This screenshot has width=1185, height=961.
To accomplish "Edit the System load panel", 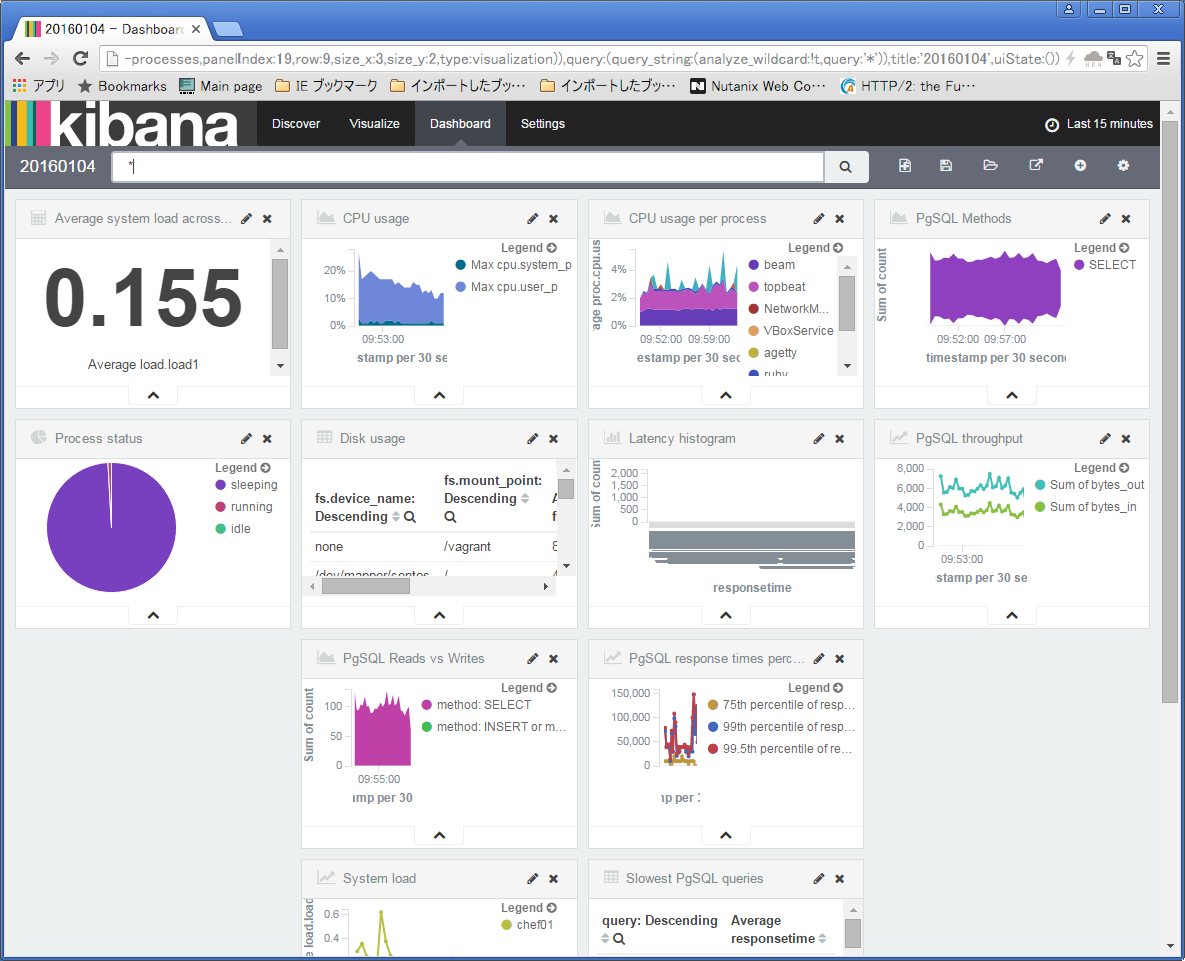I will coord(533,878).
